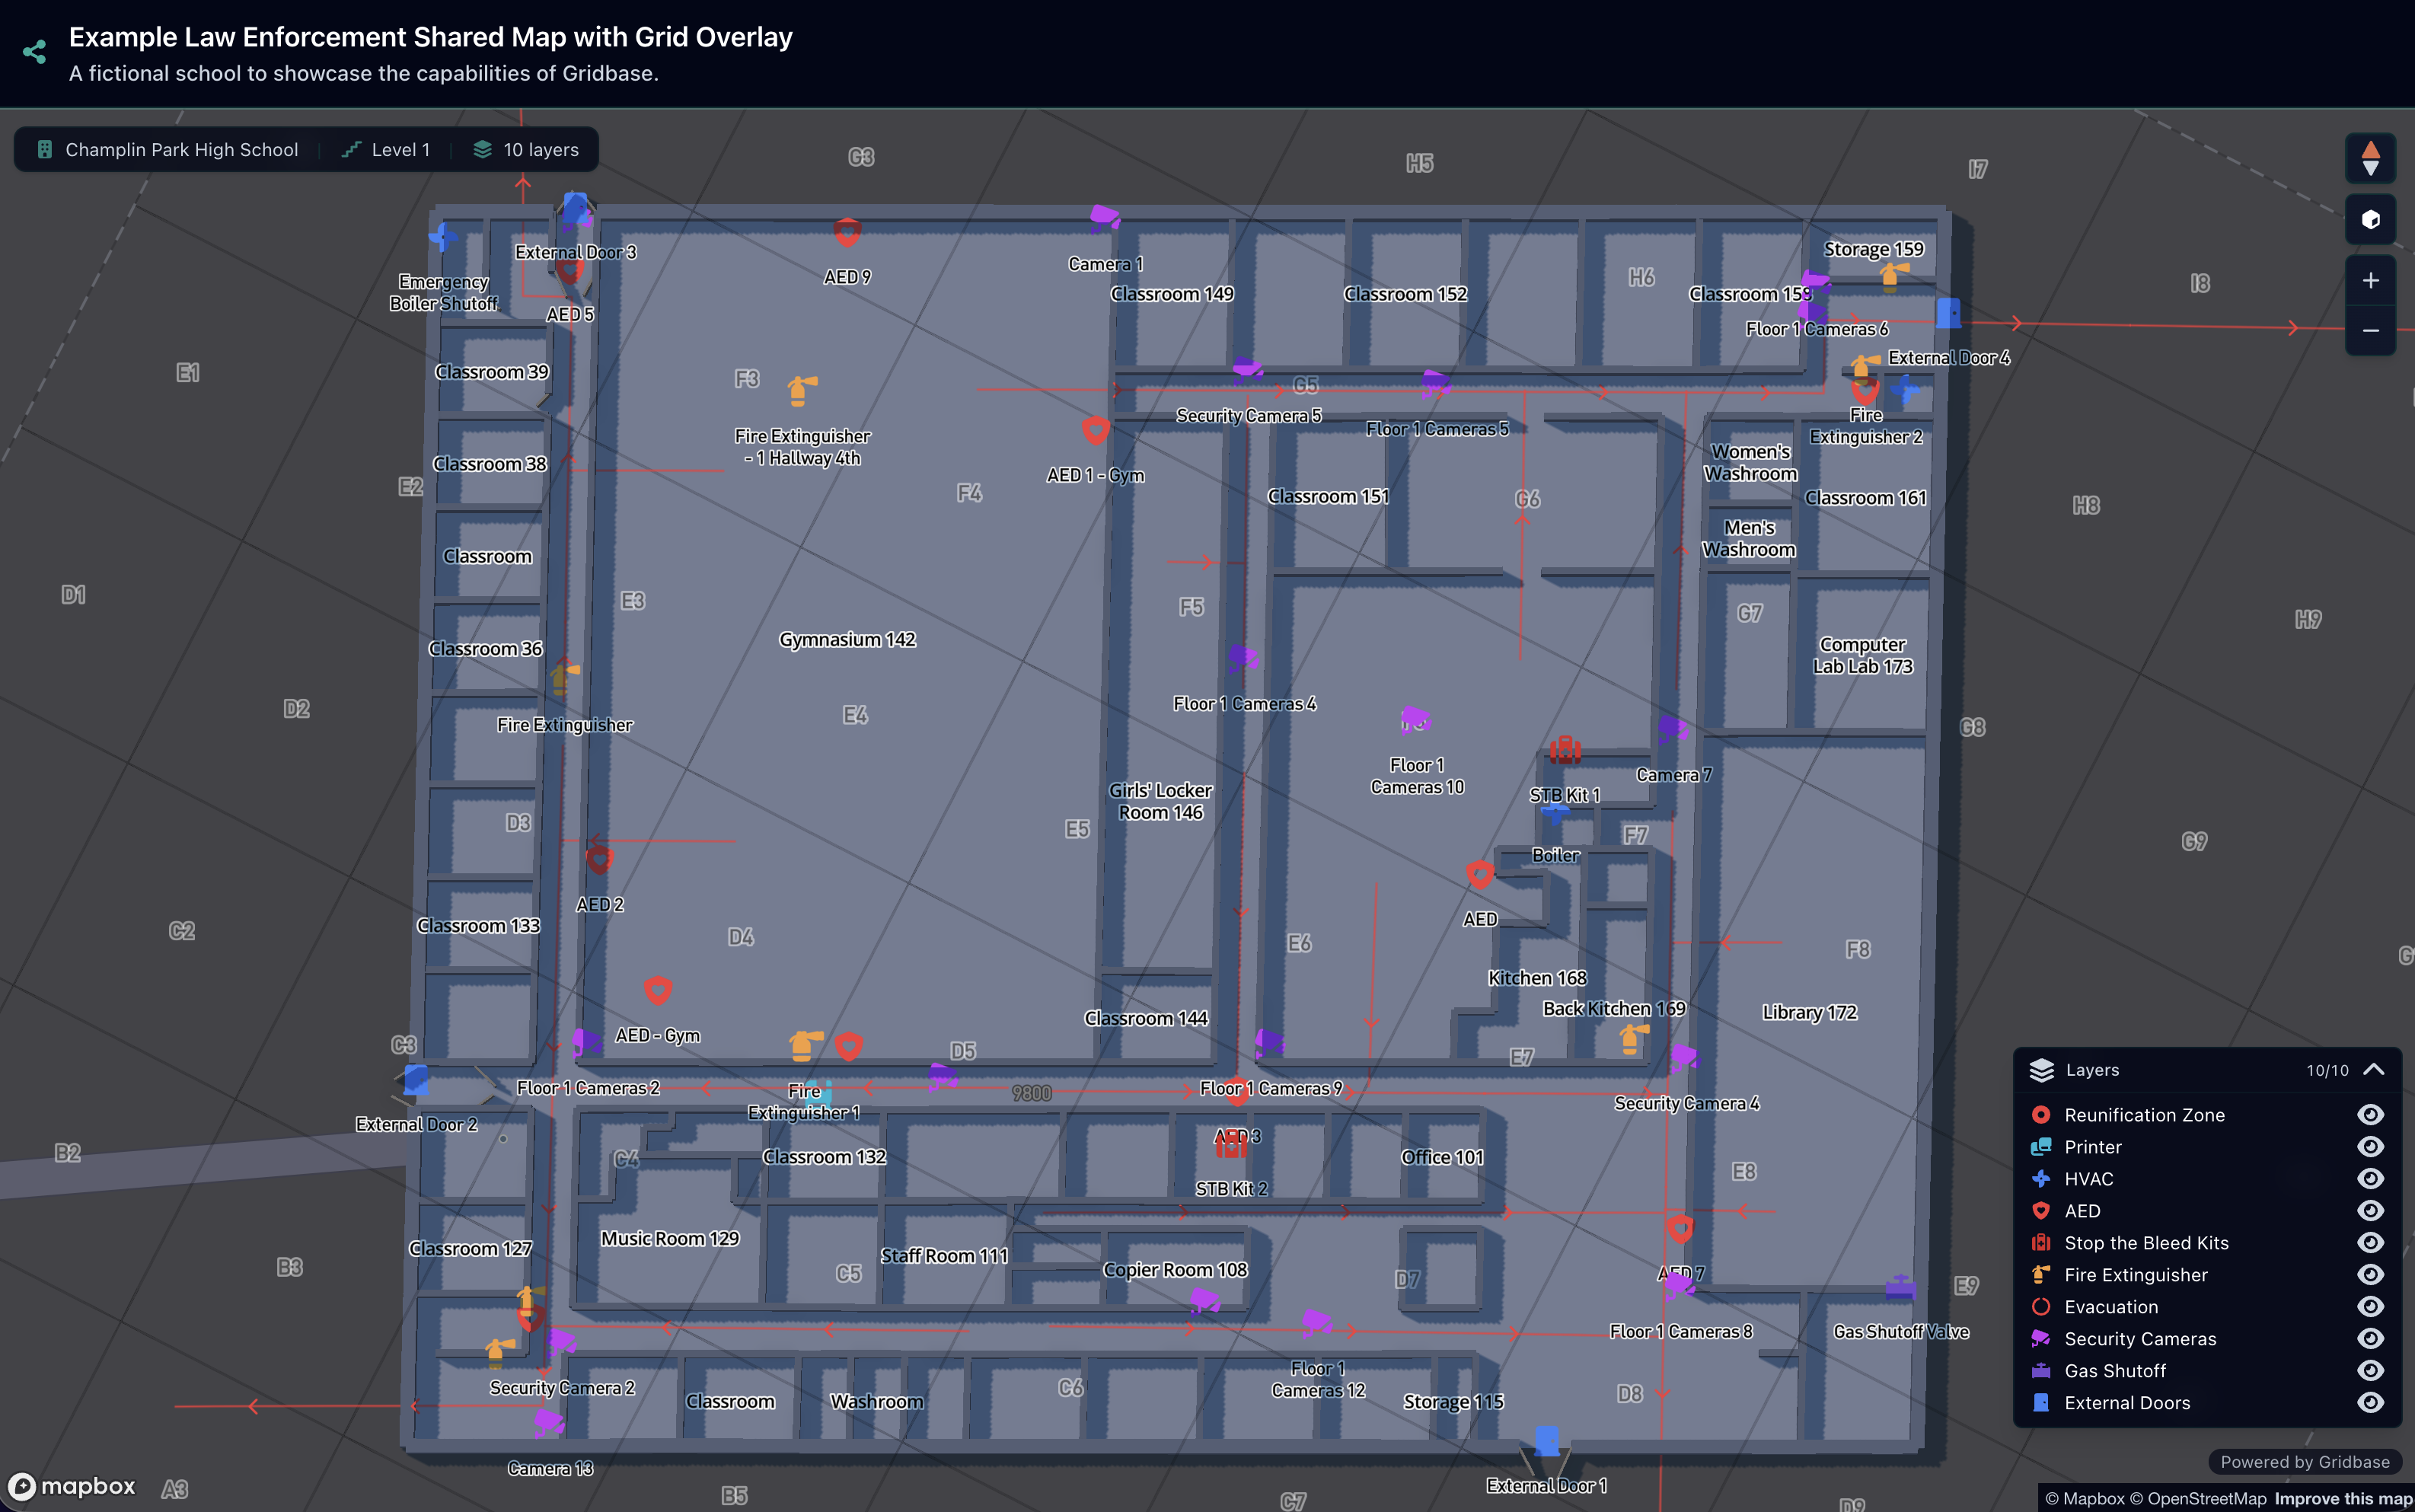Click the Floor 1 Cameras 4 icon

tap(1242, 658)
